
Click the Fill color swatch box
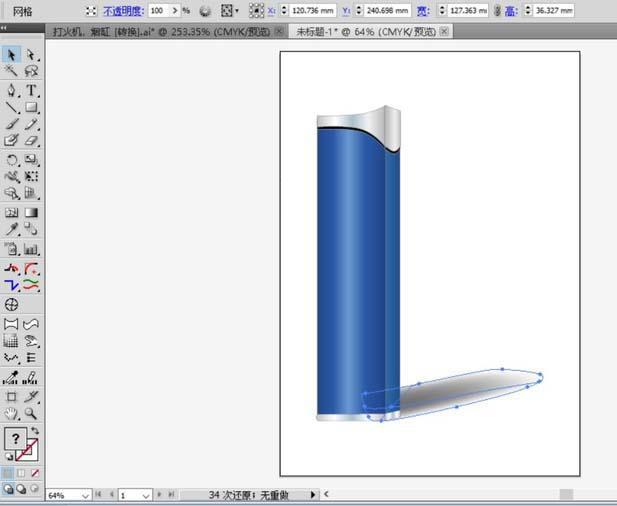pyautogui.click(x=16, y=441)
